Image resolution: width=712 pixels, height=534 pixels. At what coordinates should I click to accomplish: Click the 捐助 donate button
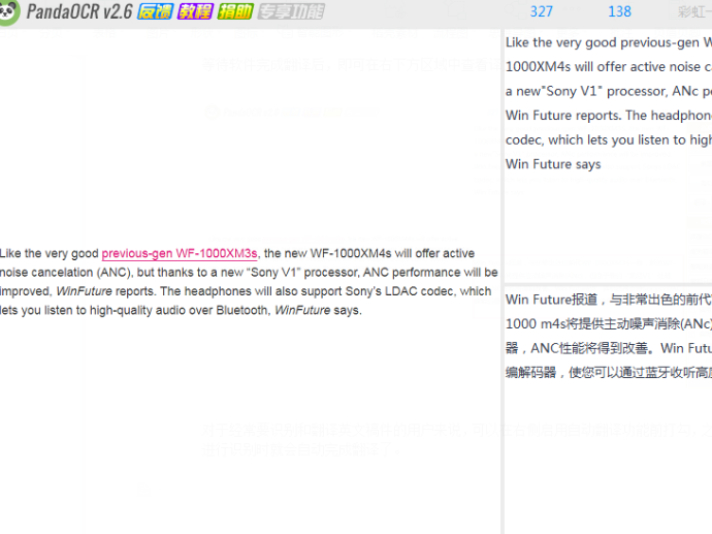click(x=235, y=11)
